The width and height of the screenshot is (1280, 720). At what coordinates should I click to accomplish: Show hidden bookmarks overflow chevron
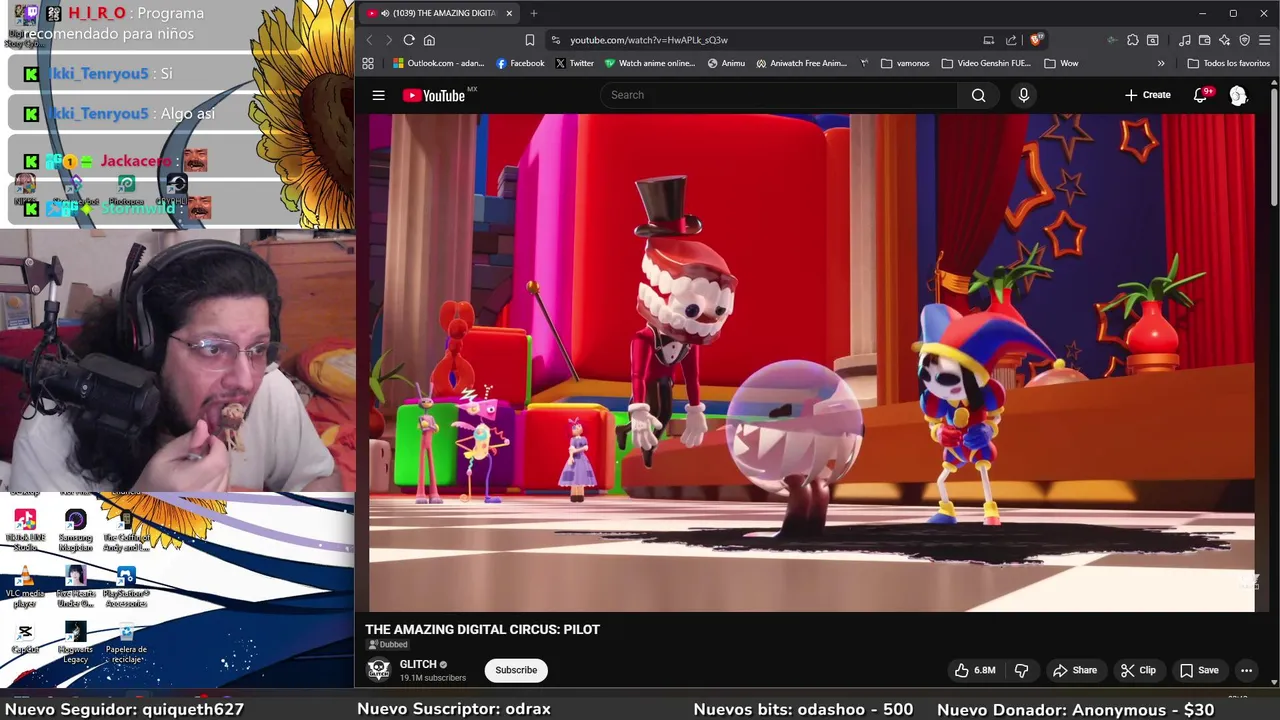pos(1161,63)
